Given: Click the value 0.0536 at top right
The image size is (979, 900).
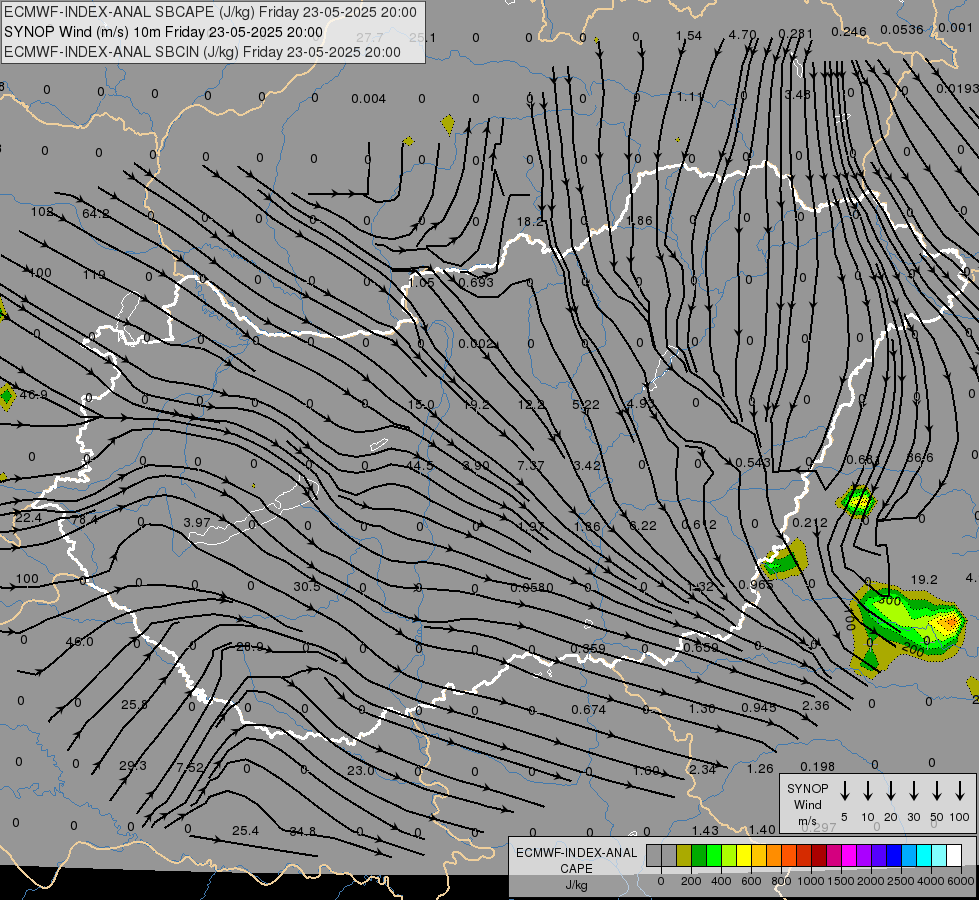Looking at the screenshot, I should point(902,29).
